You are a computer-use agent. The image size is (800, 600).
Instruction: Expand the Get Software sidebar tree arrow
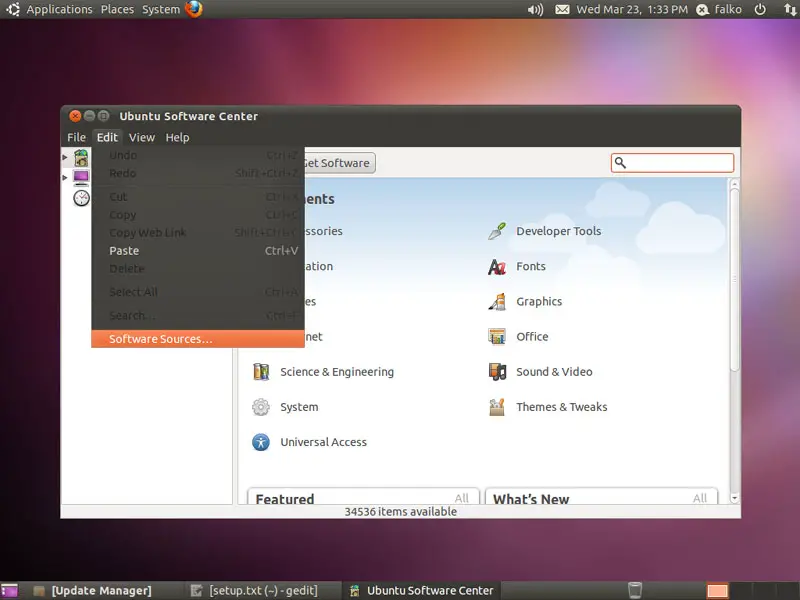[65, 157]
